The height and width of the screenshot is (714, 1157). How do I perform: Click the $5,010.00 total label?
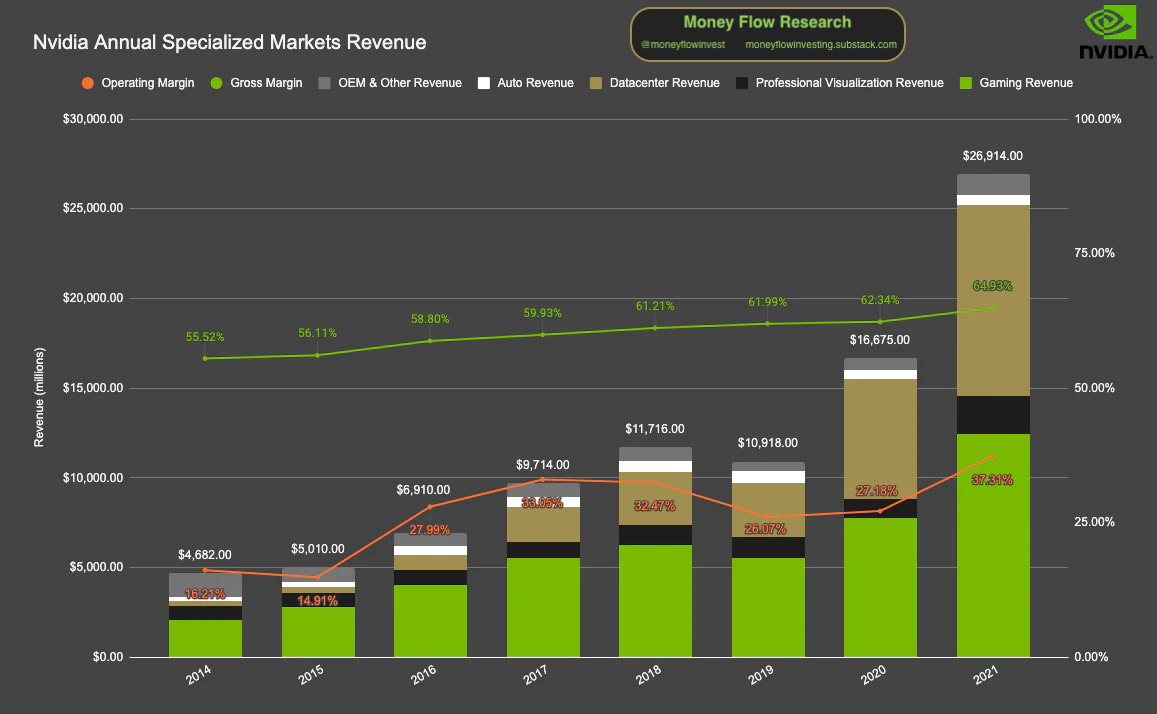[x=317, y=549]
